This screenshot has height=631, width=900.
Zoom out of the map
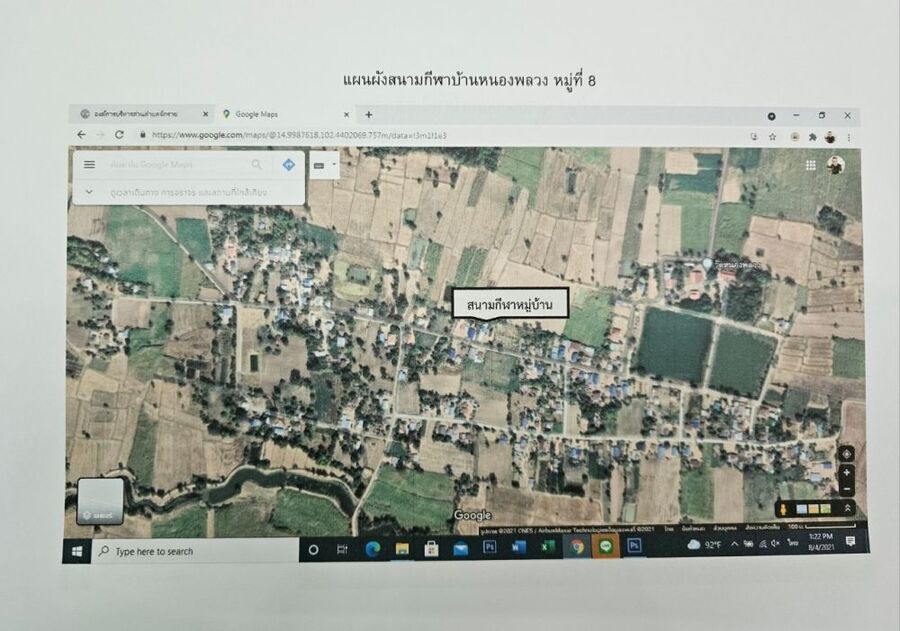(x=846, y=488)
